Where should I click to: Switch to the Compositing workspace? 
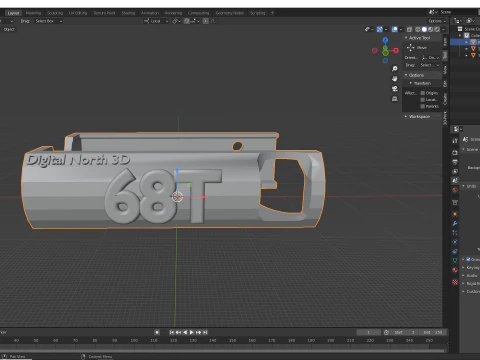(x=199, y=13)
